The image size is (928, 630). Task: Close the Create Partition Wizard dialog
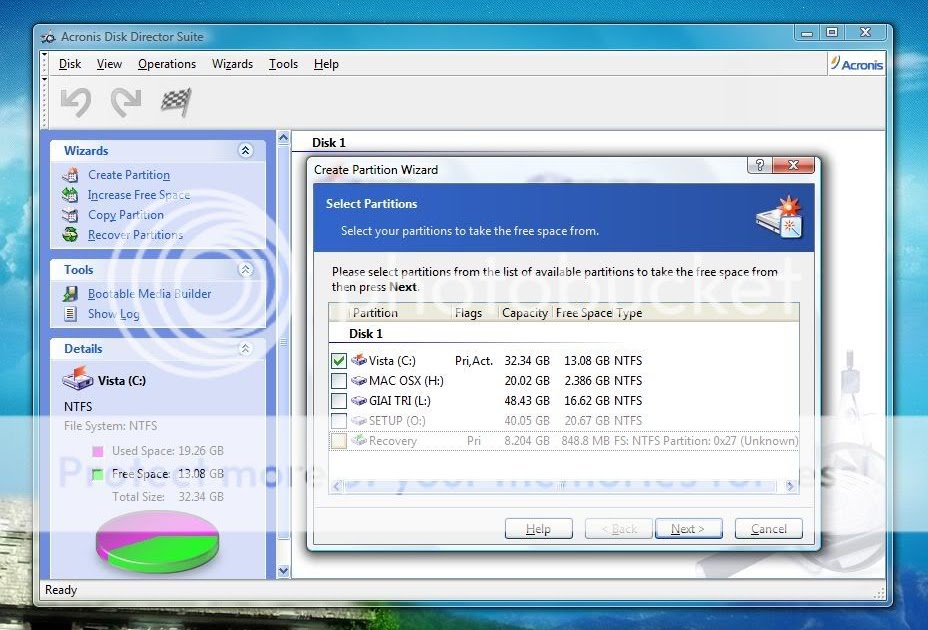(794, 165)
